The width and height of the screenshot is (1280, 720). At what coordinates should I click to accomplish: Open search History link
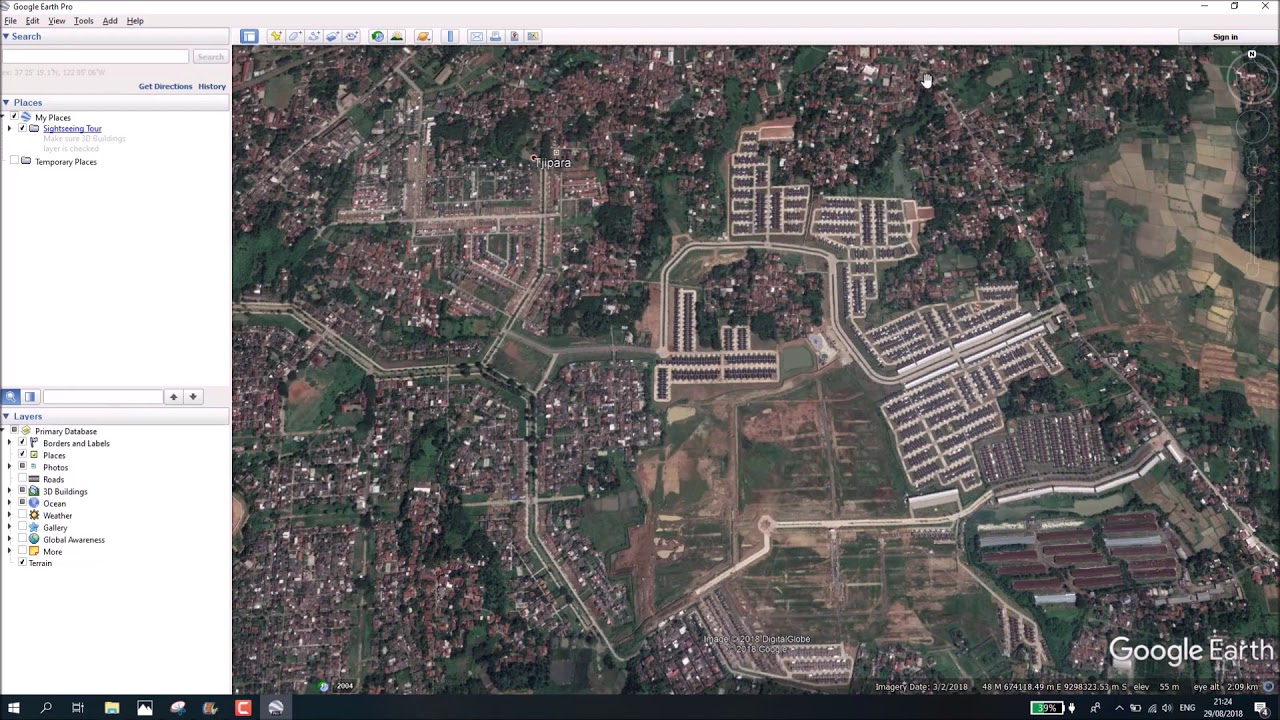pyautogui.click(x=212, y=87)
